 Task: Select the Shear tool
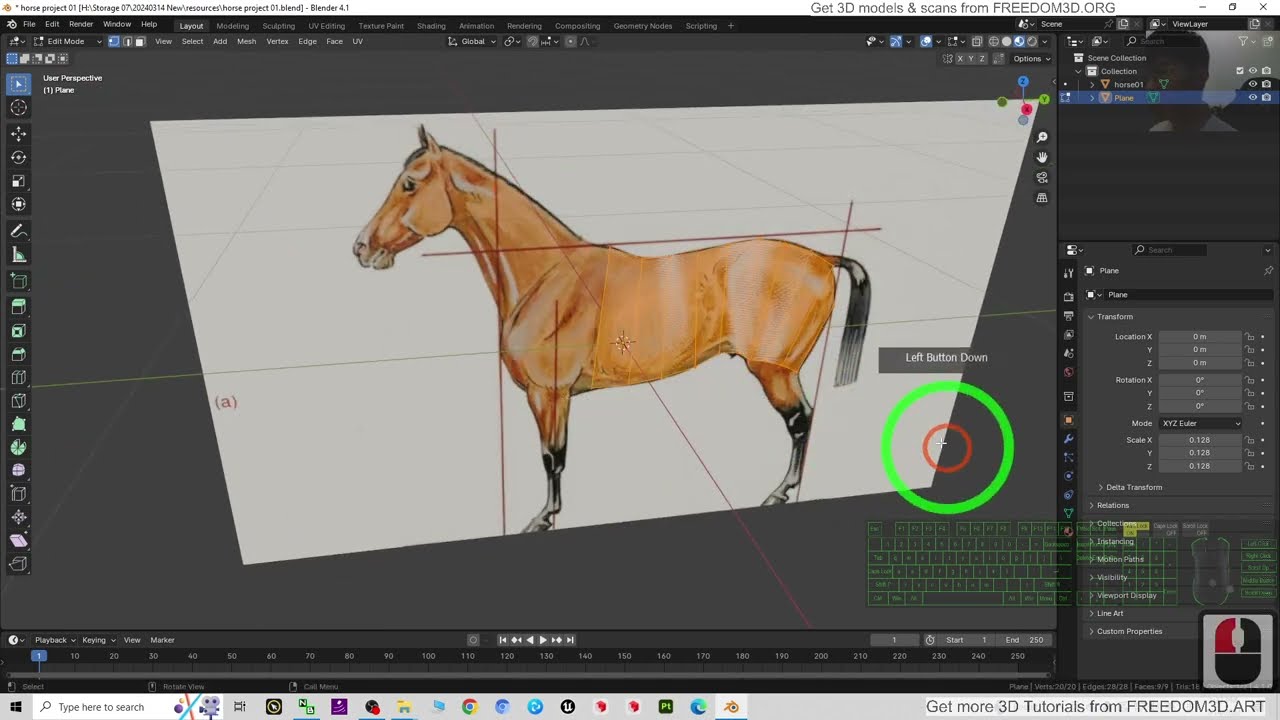coord(19,540)
